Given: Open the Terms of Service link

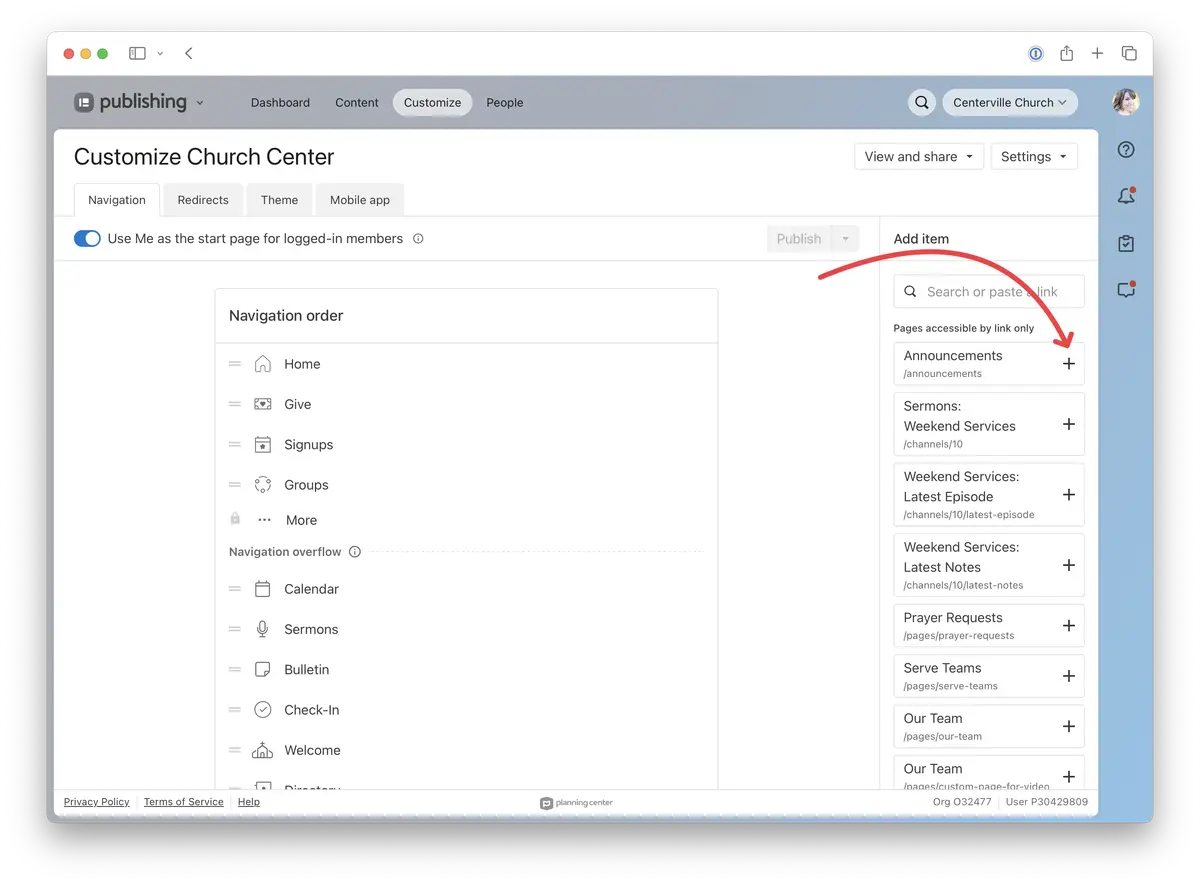Looking at the screenshot, I should pyautogui.click(x=184, y=802).
